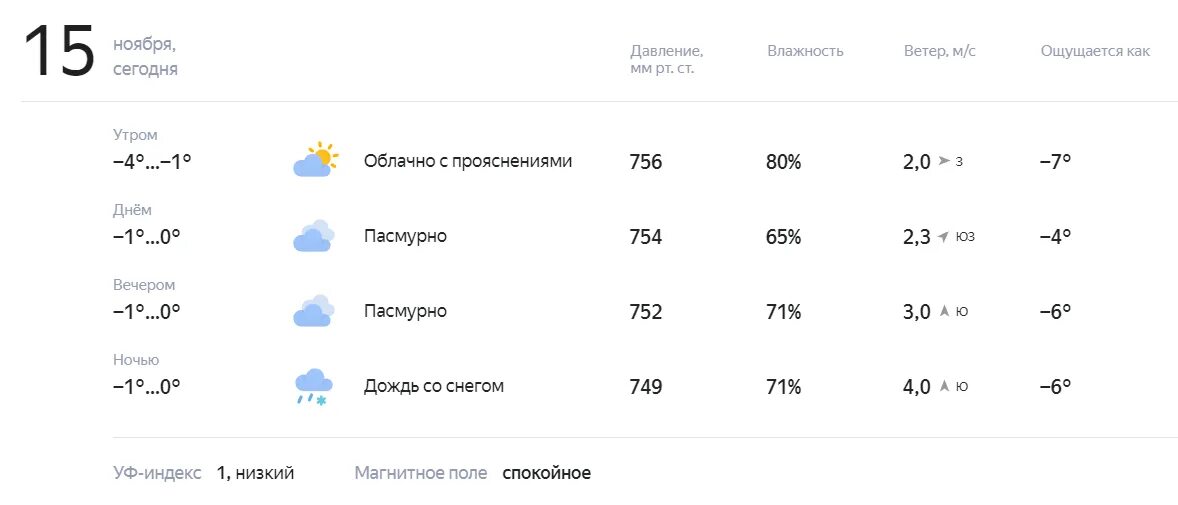Click the partly cloudy morning weather icon
This screenshot has width=1178, height=505.
315,159
